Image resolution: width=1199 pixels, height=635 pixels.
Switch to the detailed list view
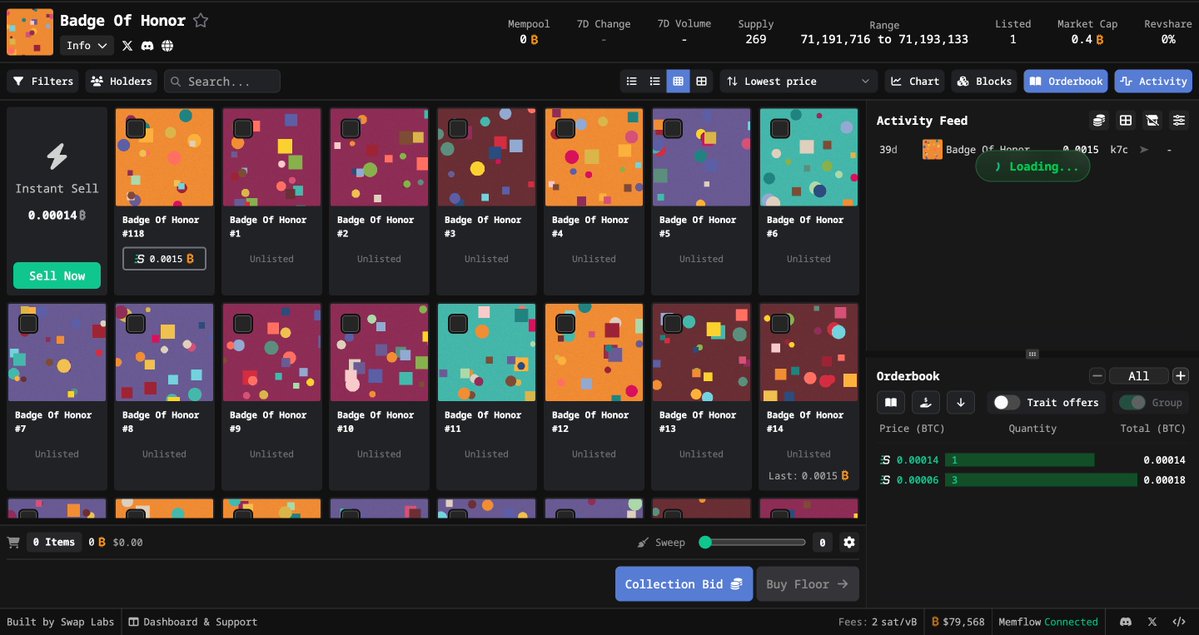[655, 81]
